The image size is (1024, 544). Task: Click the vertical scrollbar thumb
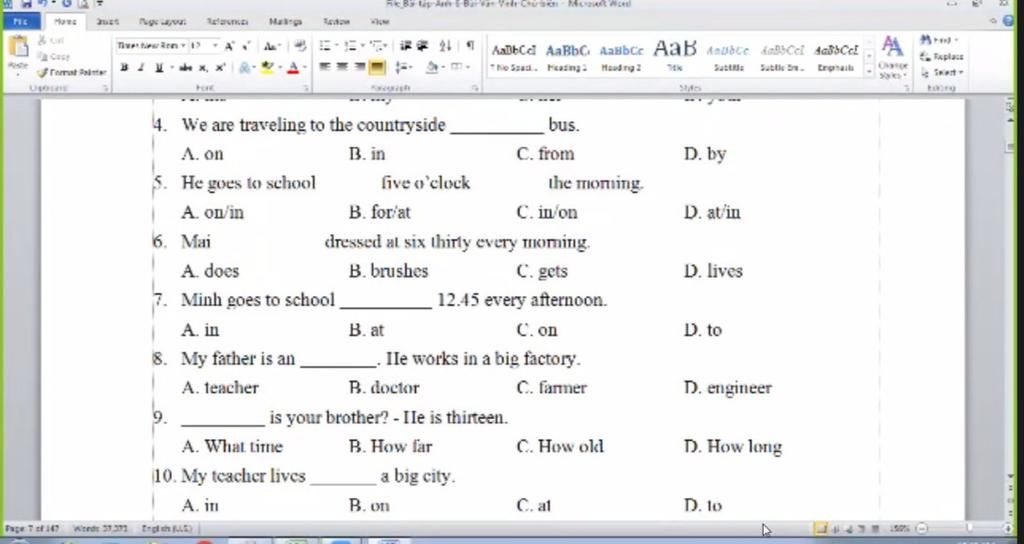pos(1009,148)
